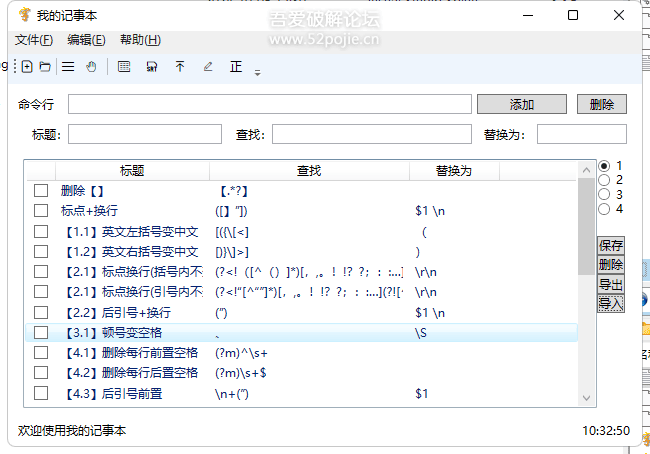Select the 删除【】 row title

coord(82,191)
